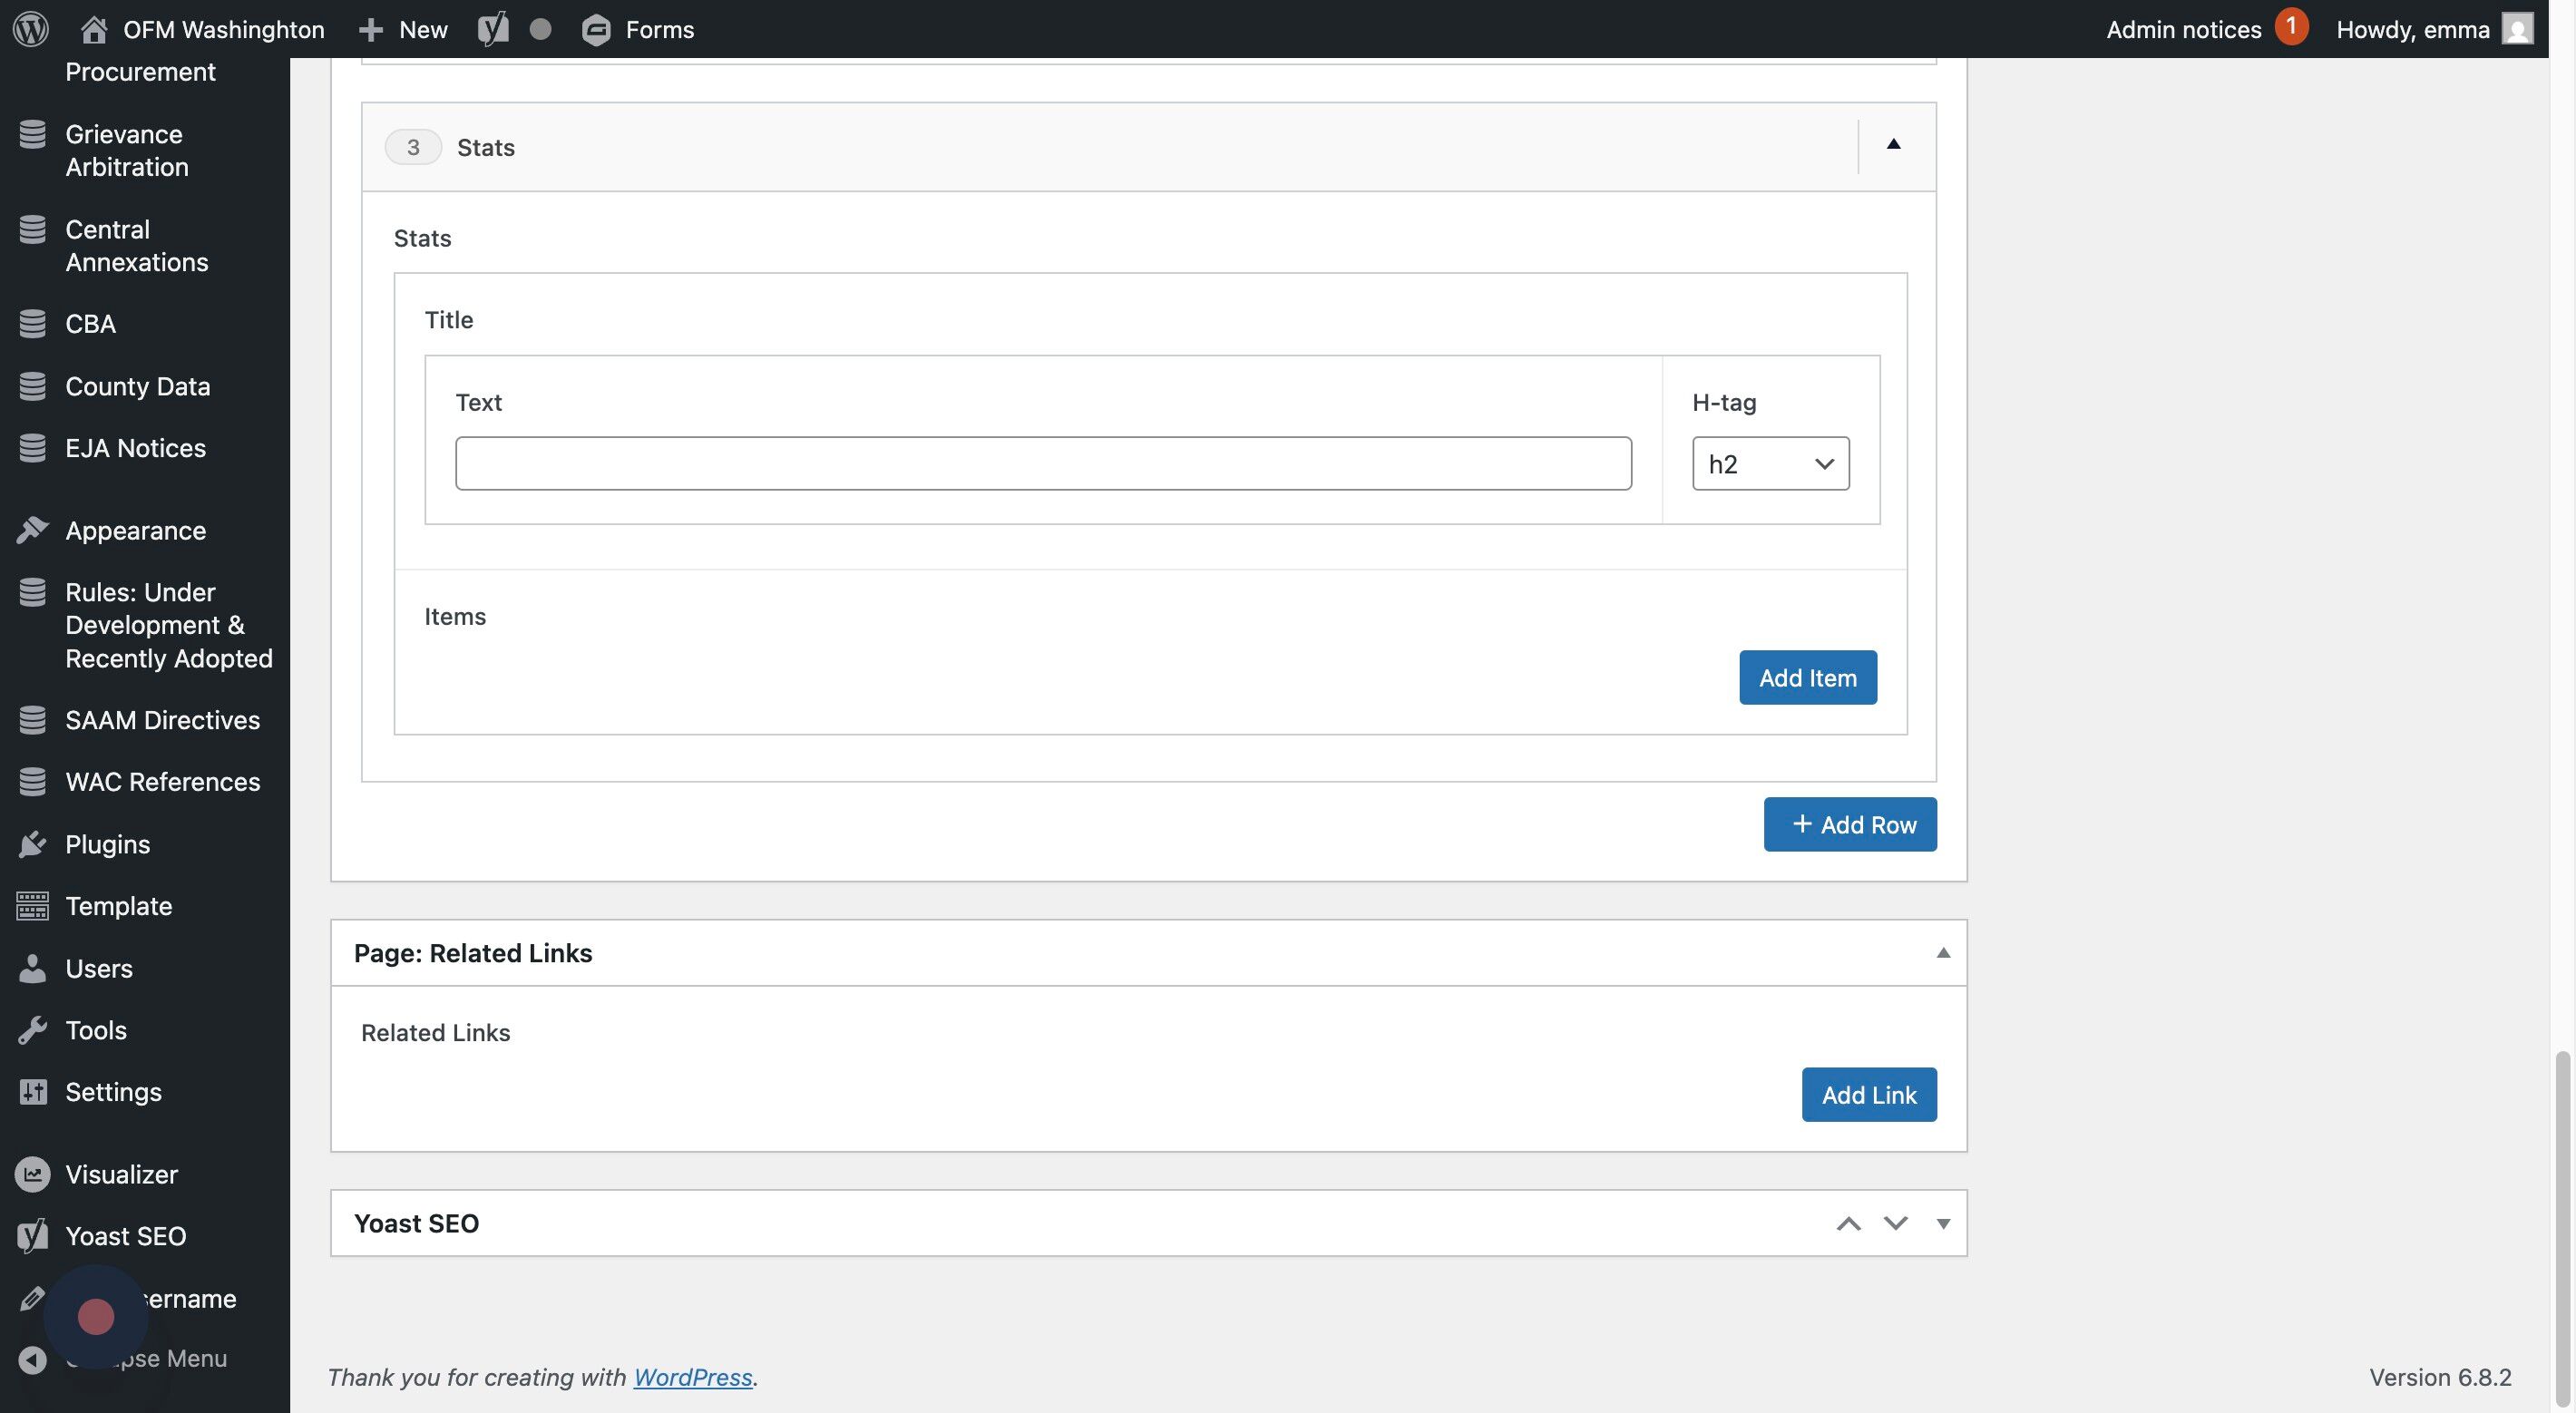Open Appearance in the sidebar
Image resolution: width=2576 pixels, height=1413 pixels.
click(x=135, y=530)
